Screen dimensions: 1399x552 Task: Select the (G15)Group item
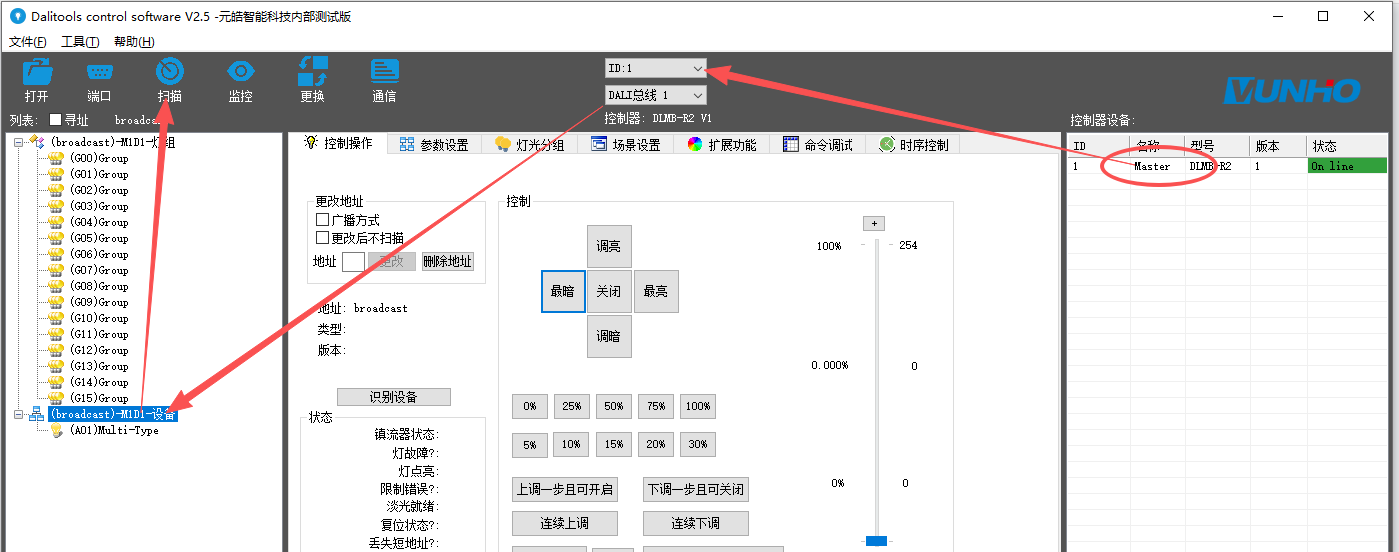[x=99, y=398]
